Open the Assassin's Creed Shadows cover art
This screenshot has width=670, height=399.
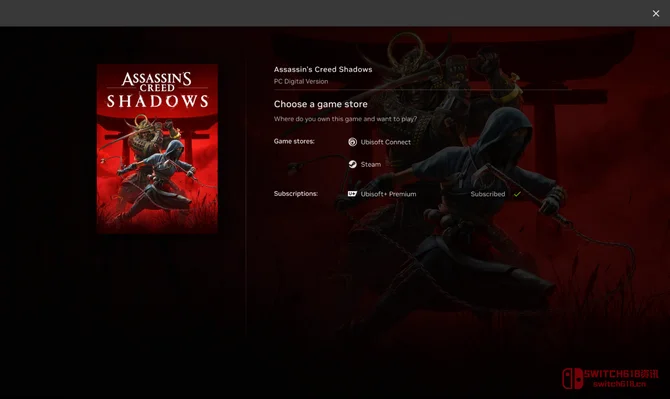point(157,149)
